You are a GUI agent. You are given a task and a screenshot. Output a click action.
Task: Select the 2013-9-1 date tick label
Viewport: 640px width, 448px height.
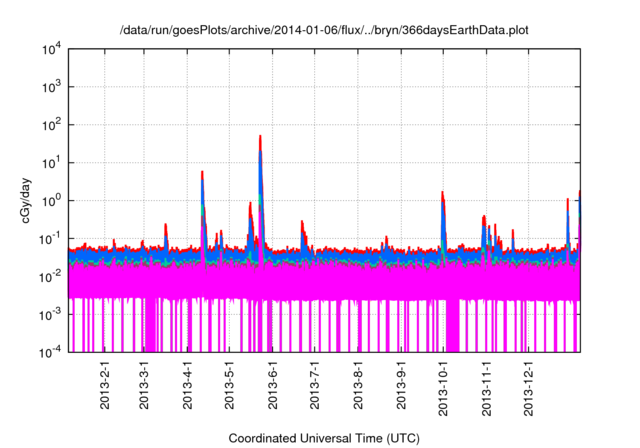pos(401,389)
